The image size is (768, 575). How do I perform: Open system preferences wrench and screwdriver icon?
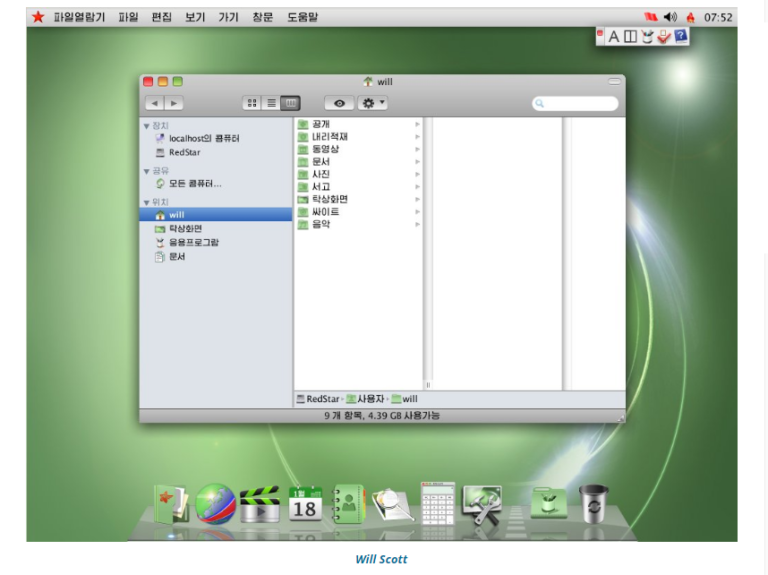[x=483, y=504]
